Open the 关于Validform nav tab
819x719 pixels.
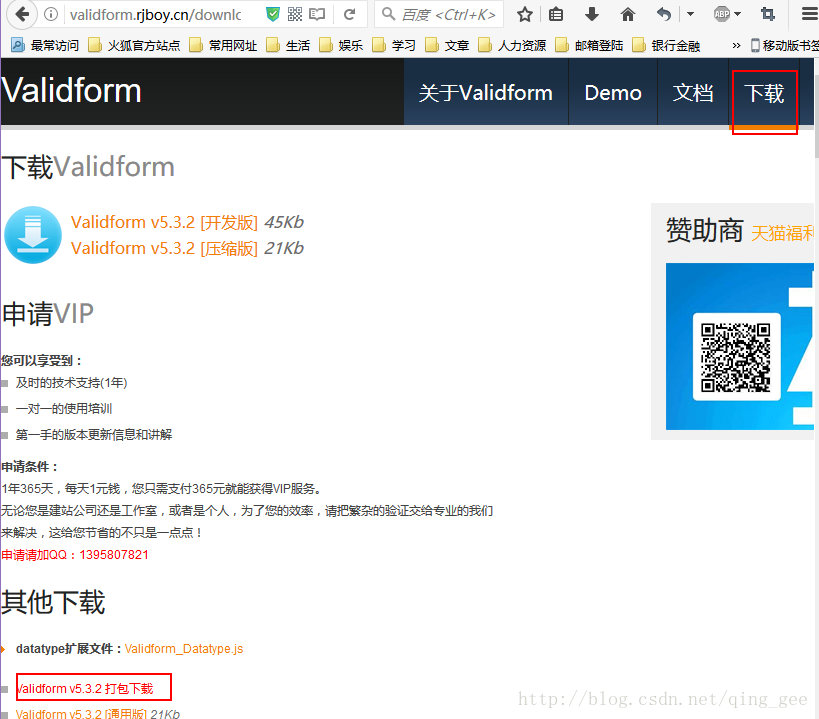coord(486,92)
